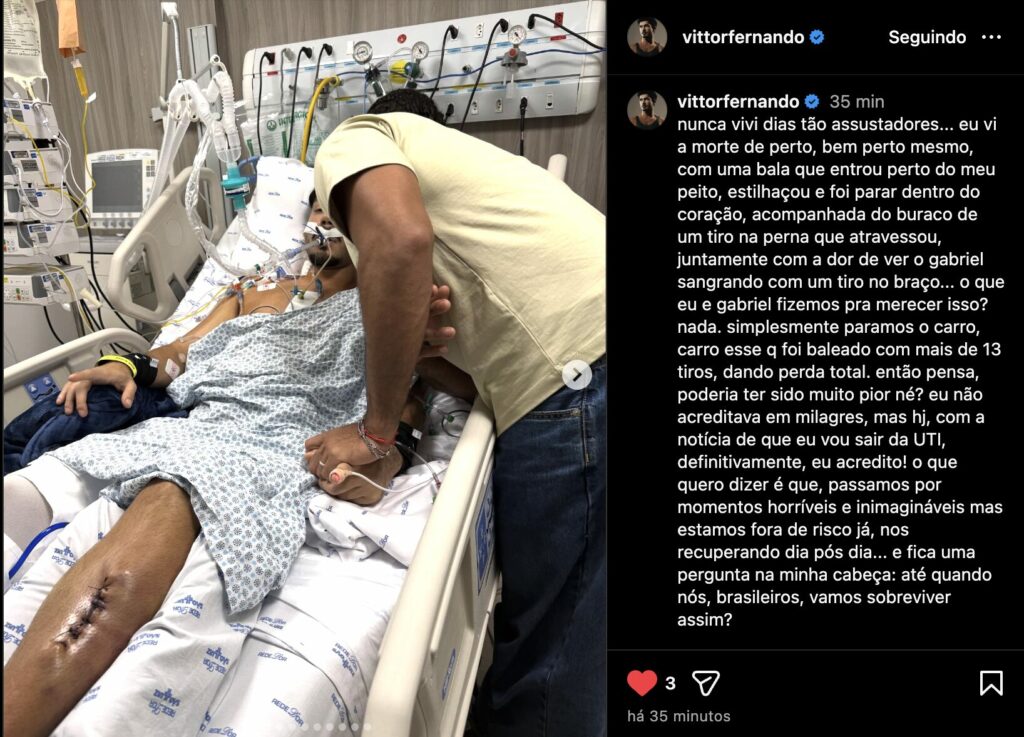Open the three-dot more options menu
The height and width of the screenshot is (737, 1024).
pos(991,37)
